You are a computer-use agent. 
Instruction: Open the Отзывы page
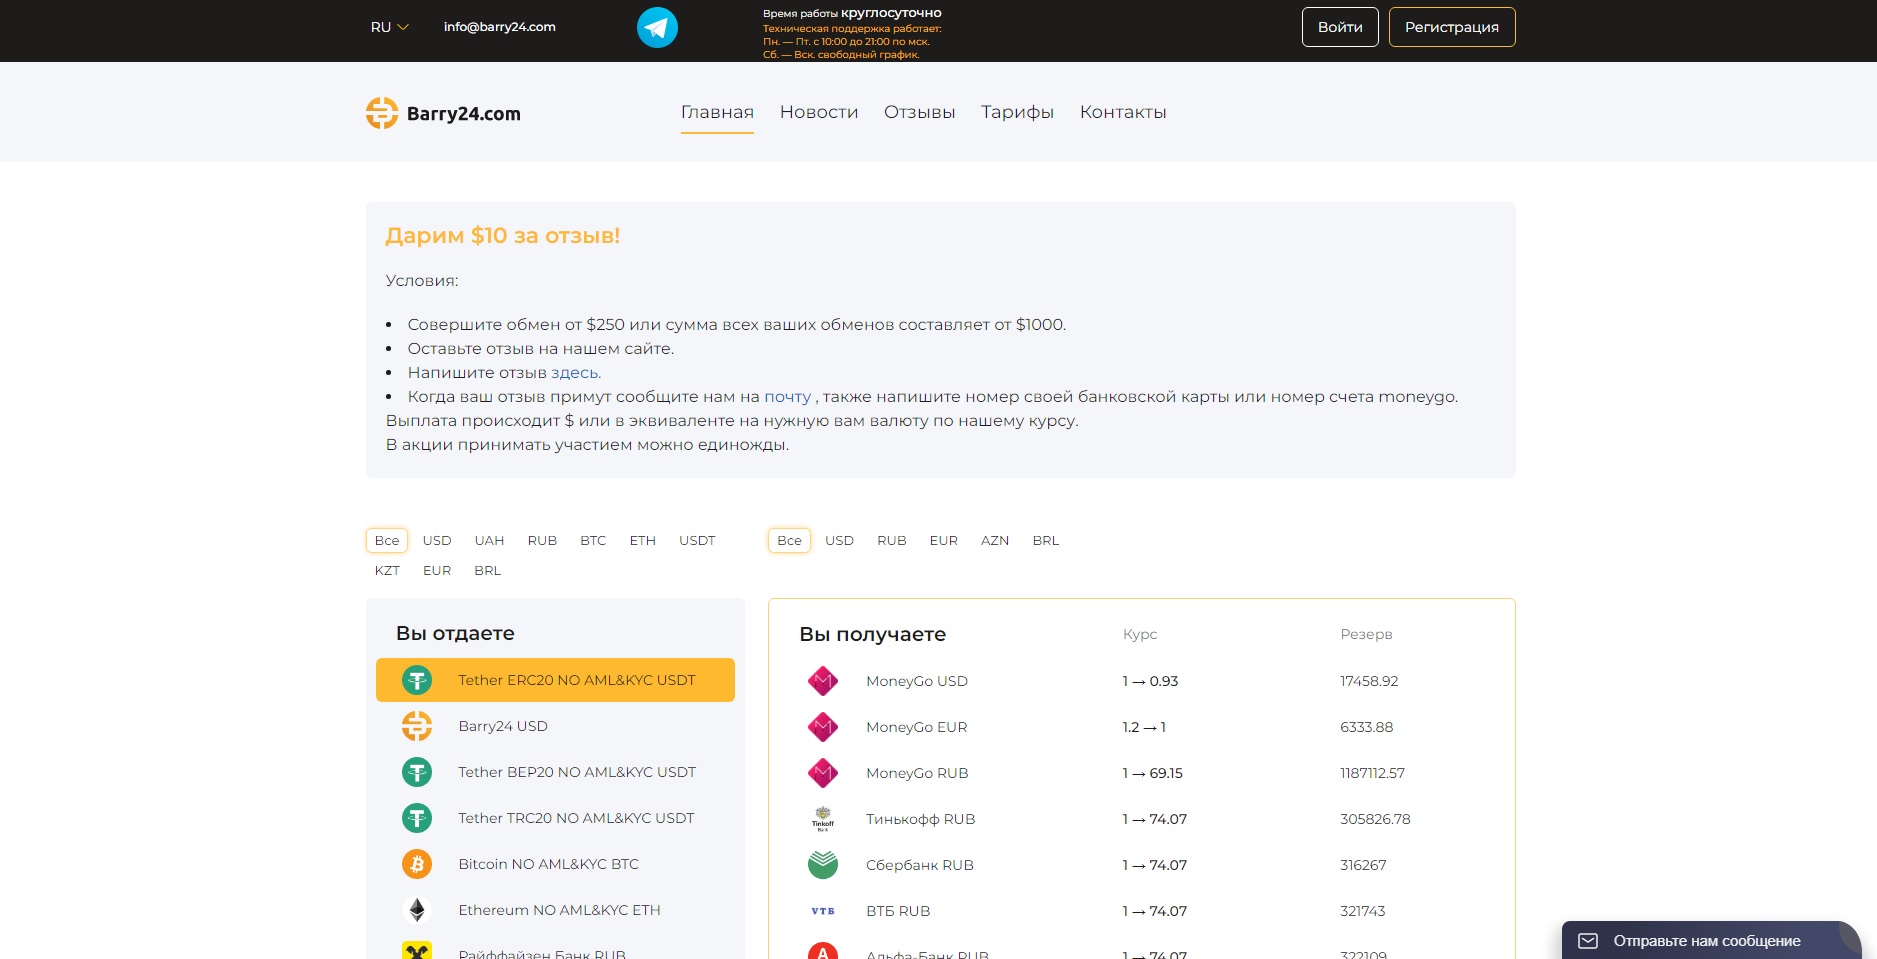click(920, 112)
